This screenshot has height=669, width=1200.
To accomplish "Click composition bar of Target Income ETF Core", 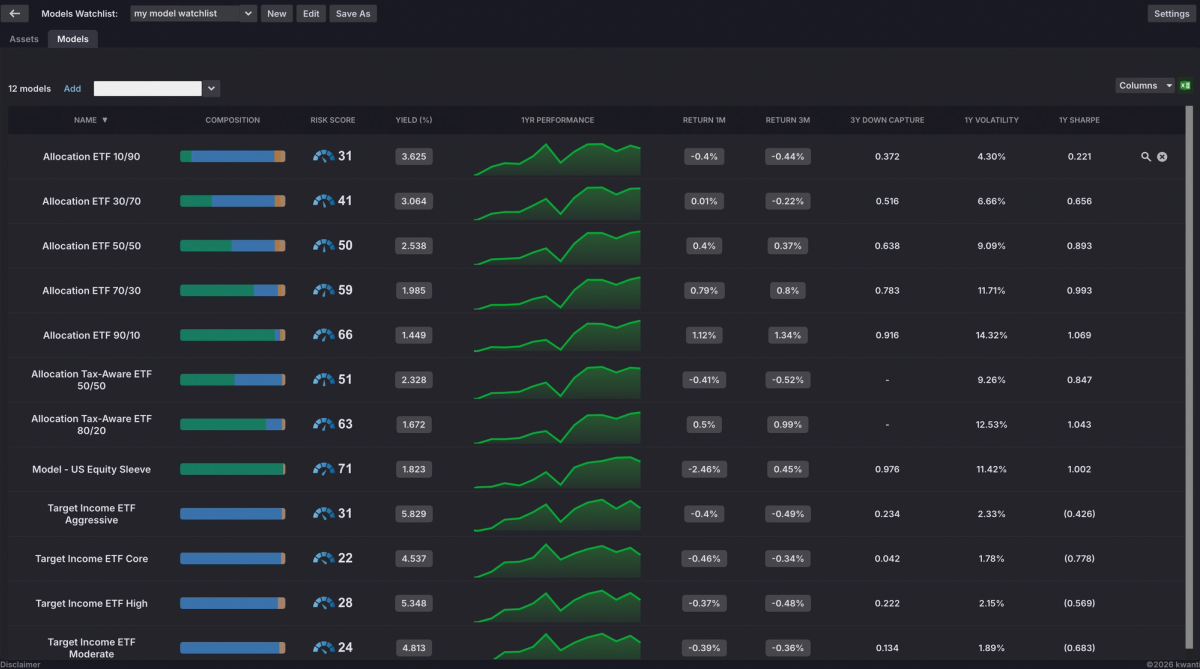I will [233, 558].
